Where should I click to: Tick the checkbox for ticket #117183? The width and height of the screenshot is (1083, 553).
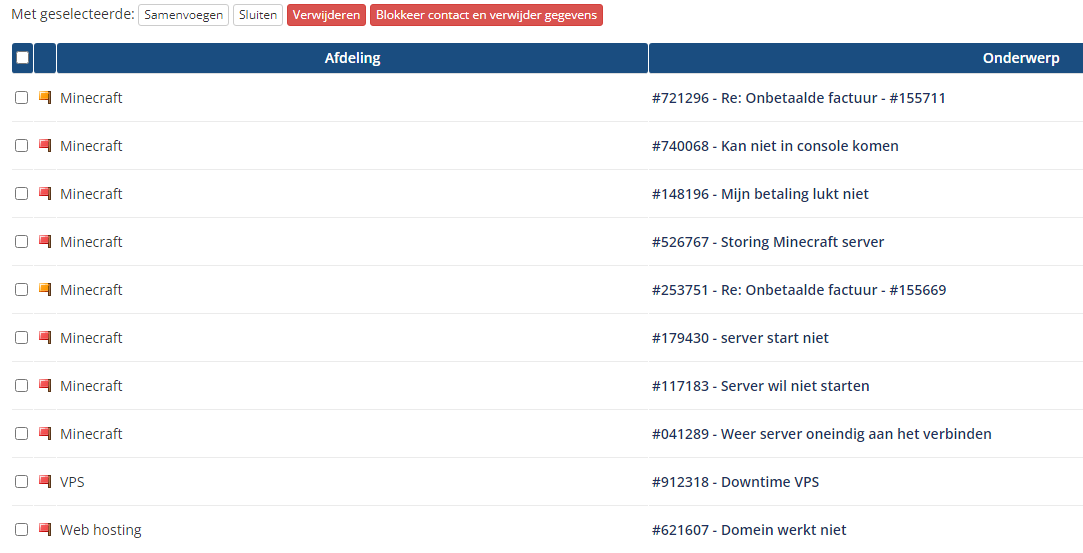[x=22, y=386]
